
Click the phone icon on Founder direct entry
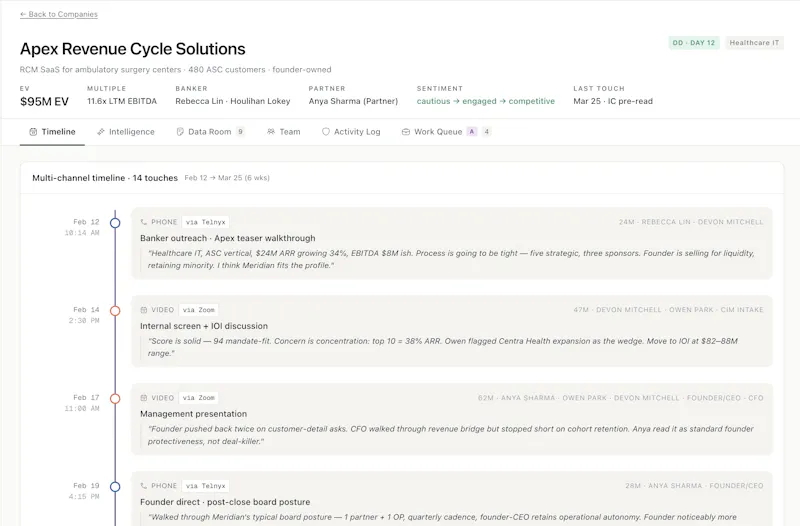[x=144, y=486]
